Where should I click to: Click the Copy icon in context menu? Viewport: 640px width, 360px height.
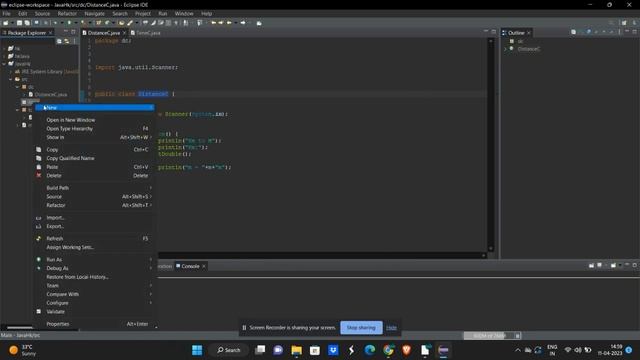[x=39, y=149]
